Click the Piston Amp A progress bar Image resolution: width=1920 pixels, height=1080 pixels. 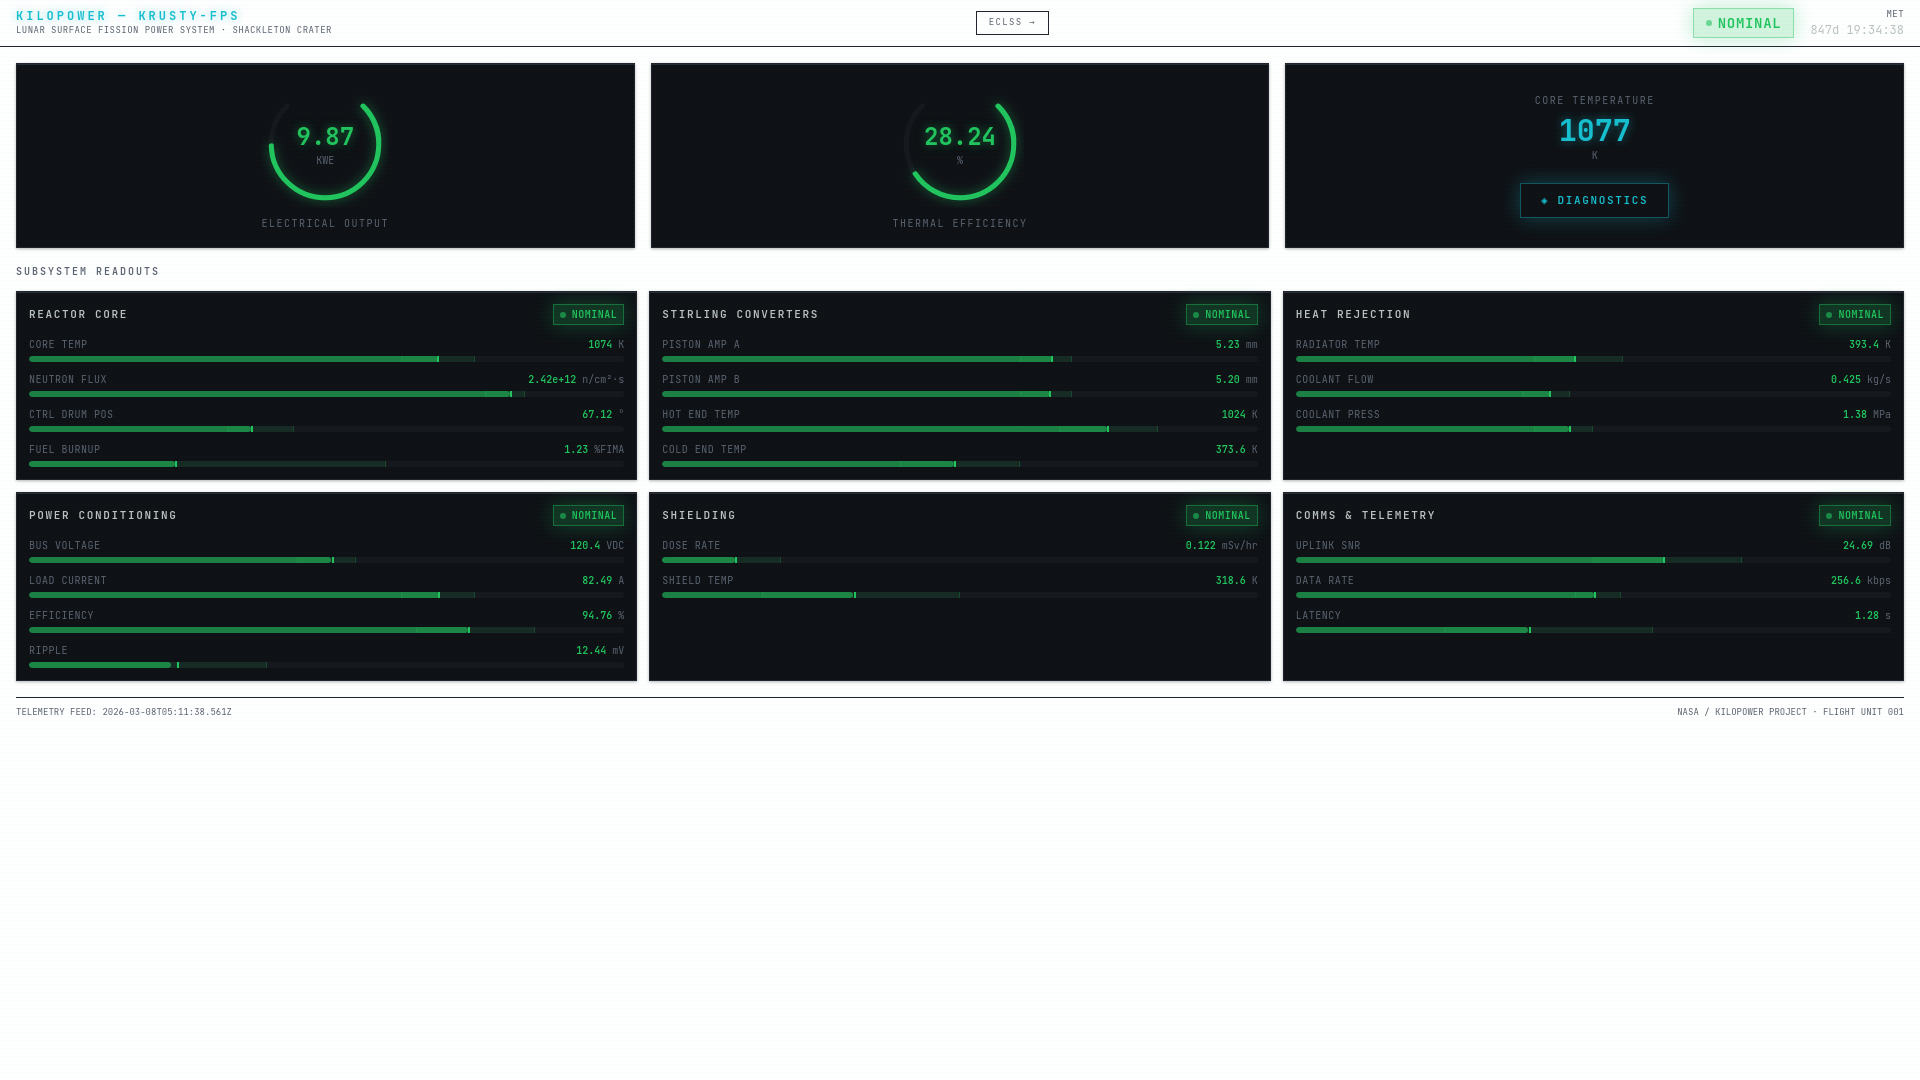point(960,359)
